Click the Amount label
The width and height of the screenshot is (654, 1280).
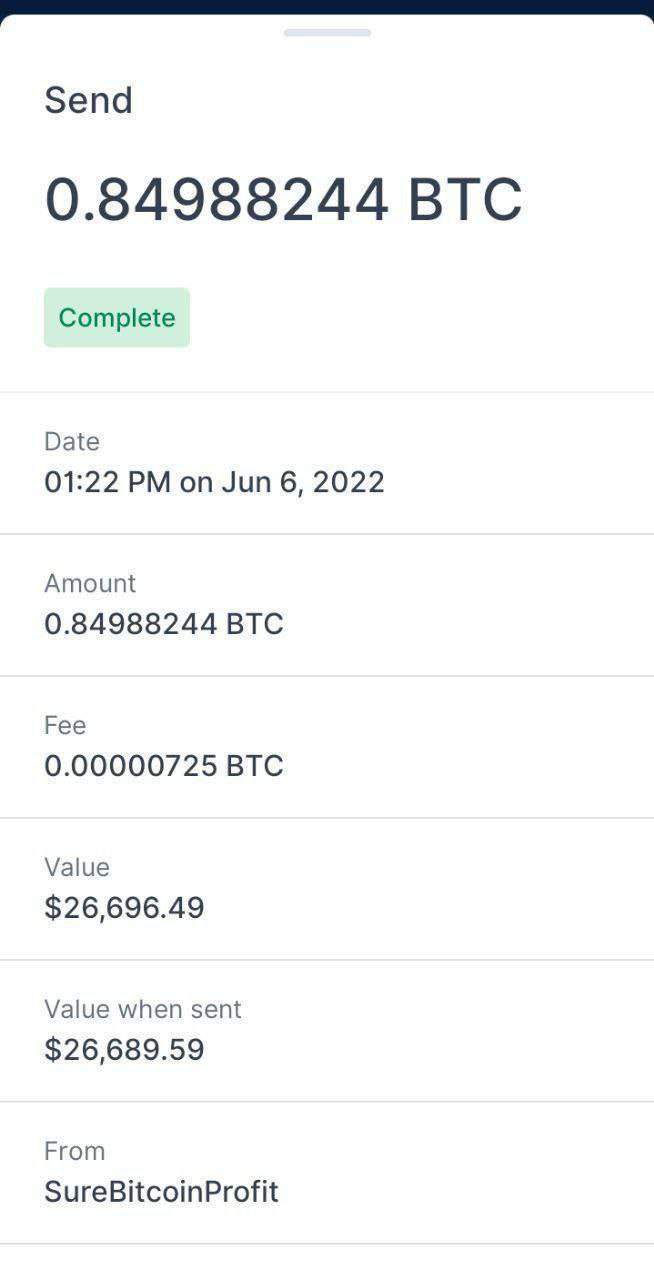[90, 583]
